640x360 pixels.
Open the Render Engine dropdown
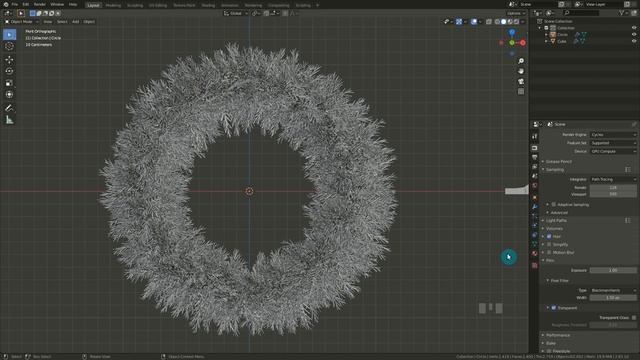click(613, 135)
